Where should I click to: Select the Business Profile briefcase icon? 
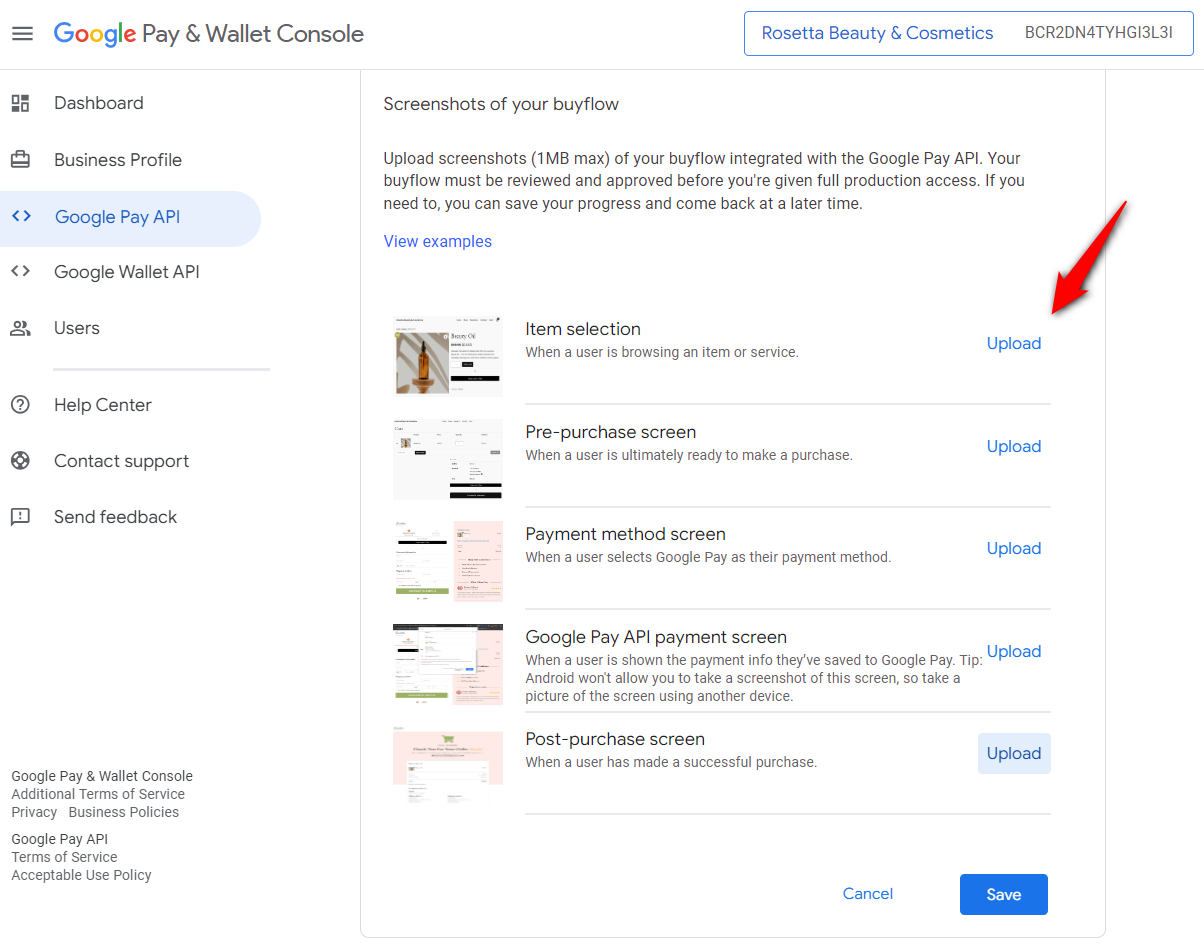(x=20, y=159)
